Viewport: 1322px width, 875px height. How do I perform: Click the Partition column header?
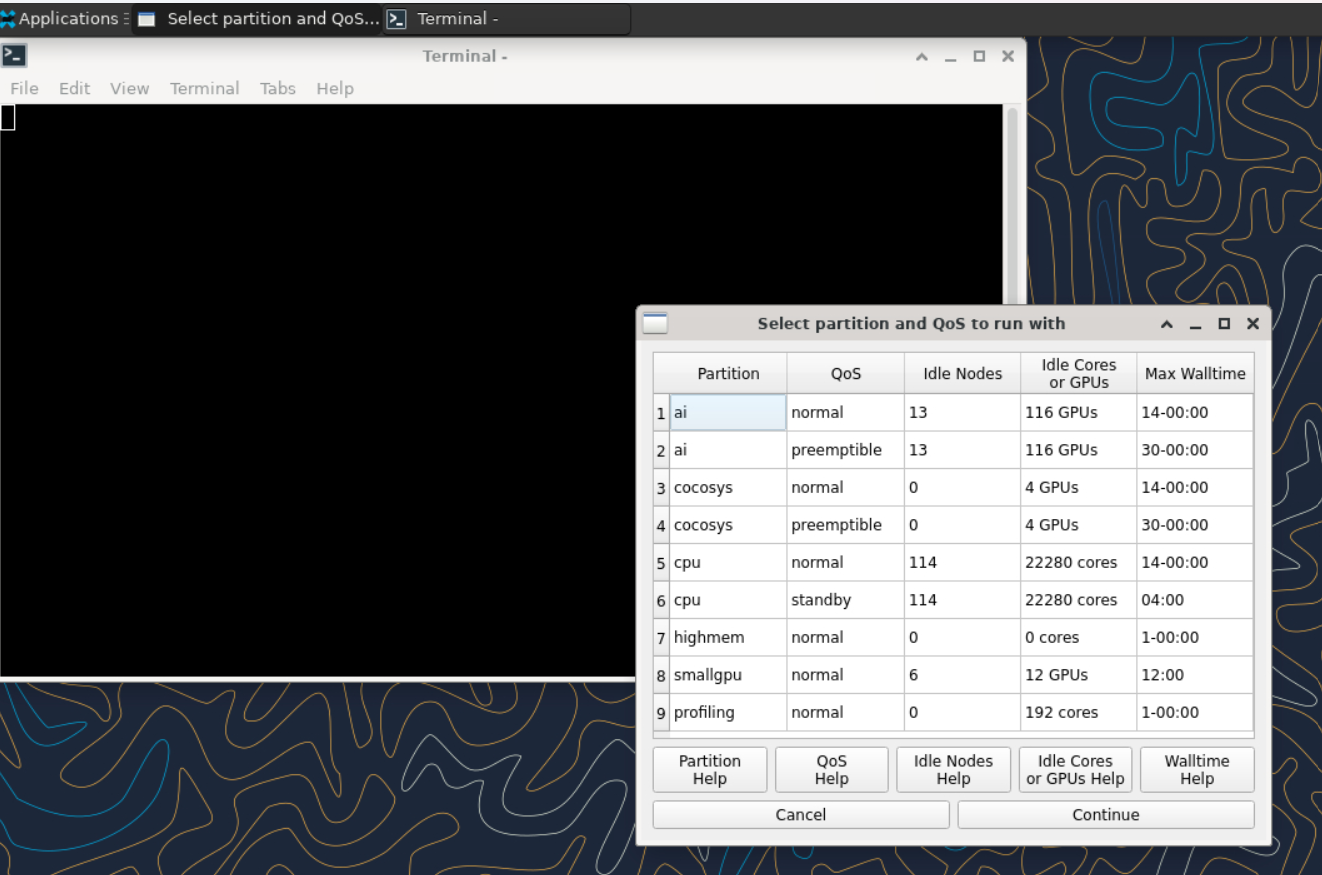pos(728,373)
